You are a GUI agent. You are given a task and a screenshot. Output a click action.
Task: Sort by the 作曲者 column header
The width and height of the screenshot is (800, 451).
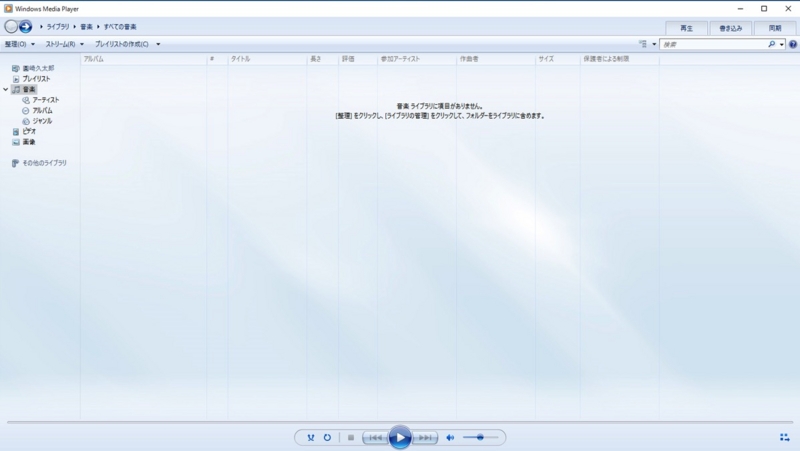pos(496,59)
